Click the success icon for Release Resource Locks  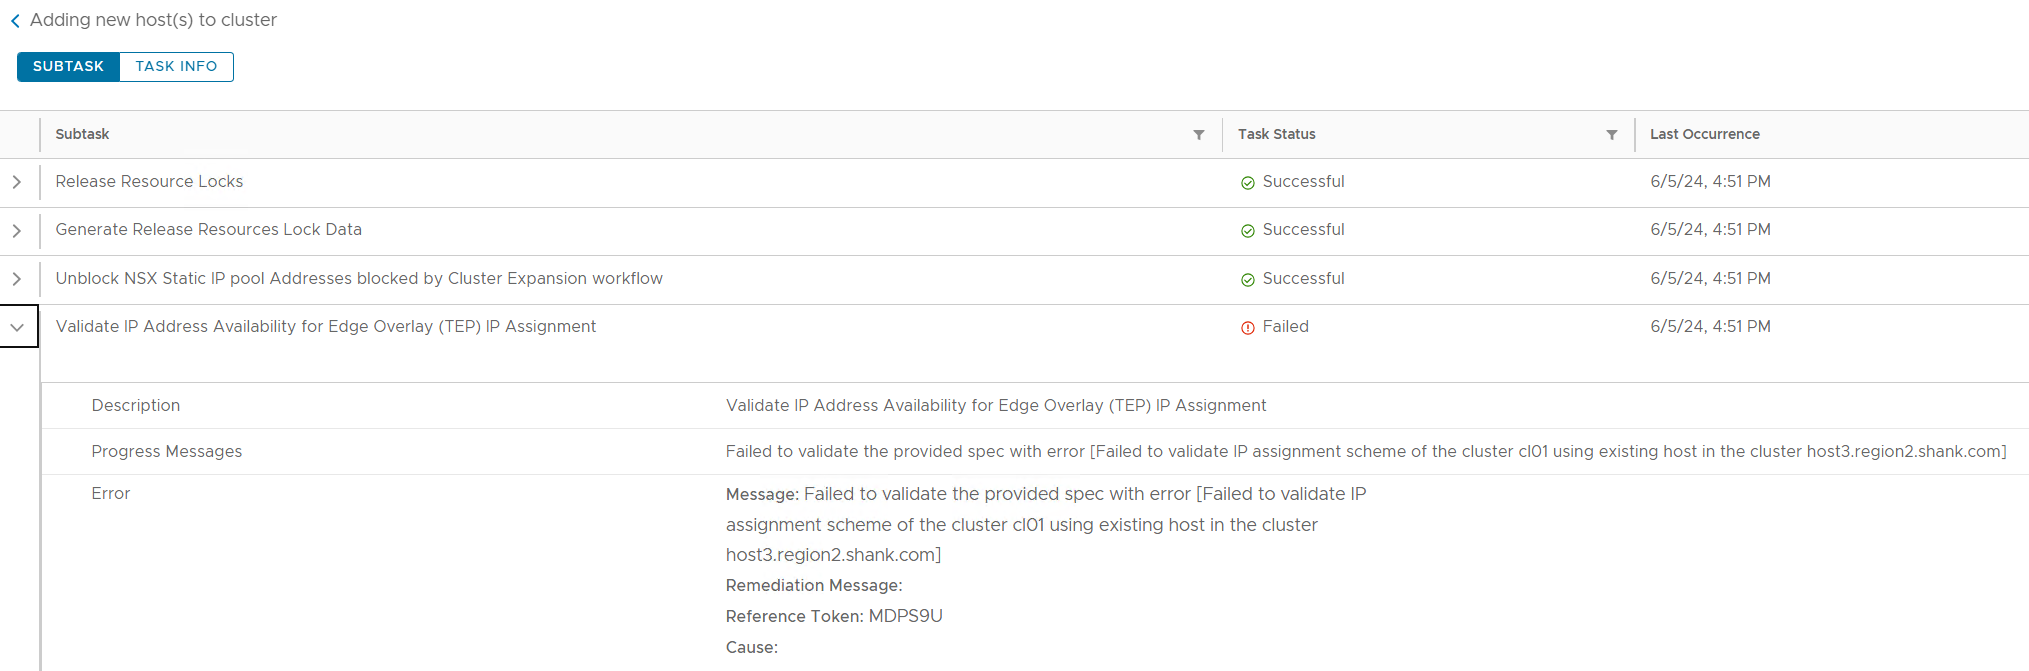1248,183
